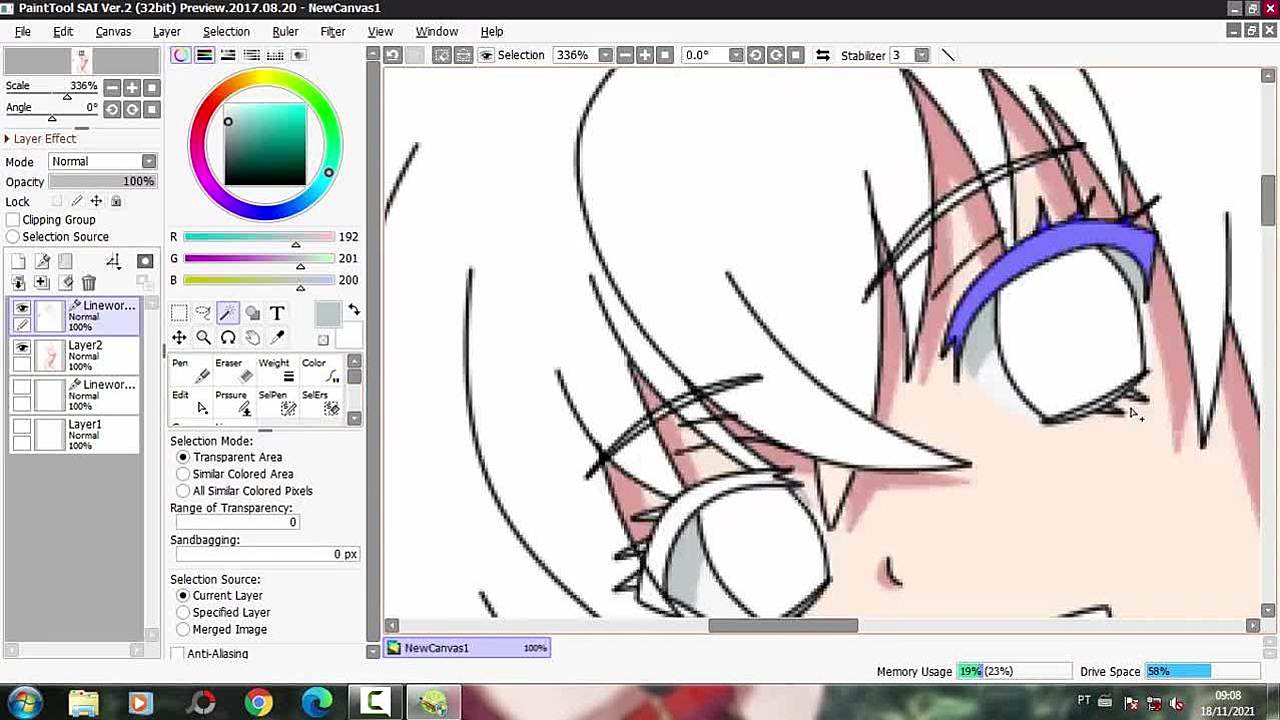Open the Filter menu

[332, 31]
